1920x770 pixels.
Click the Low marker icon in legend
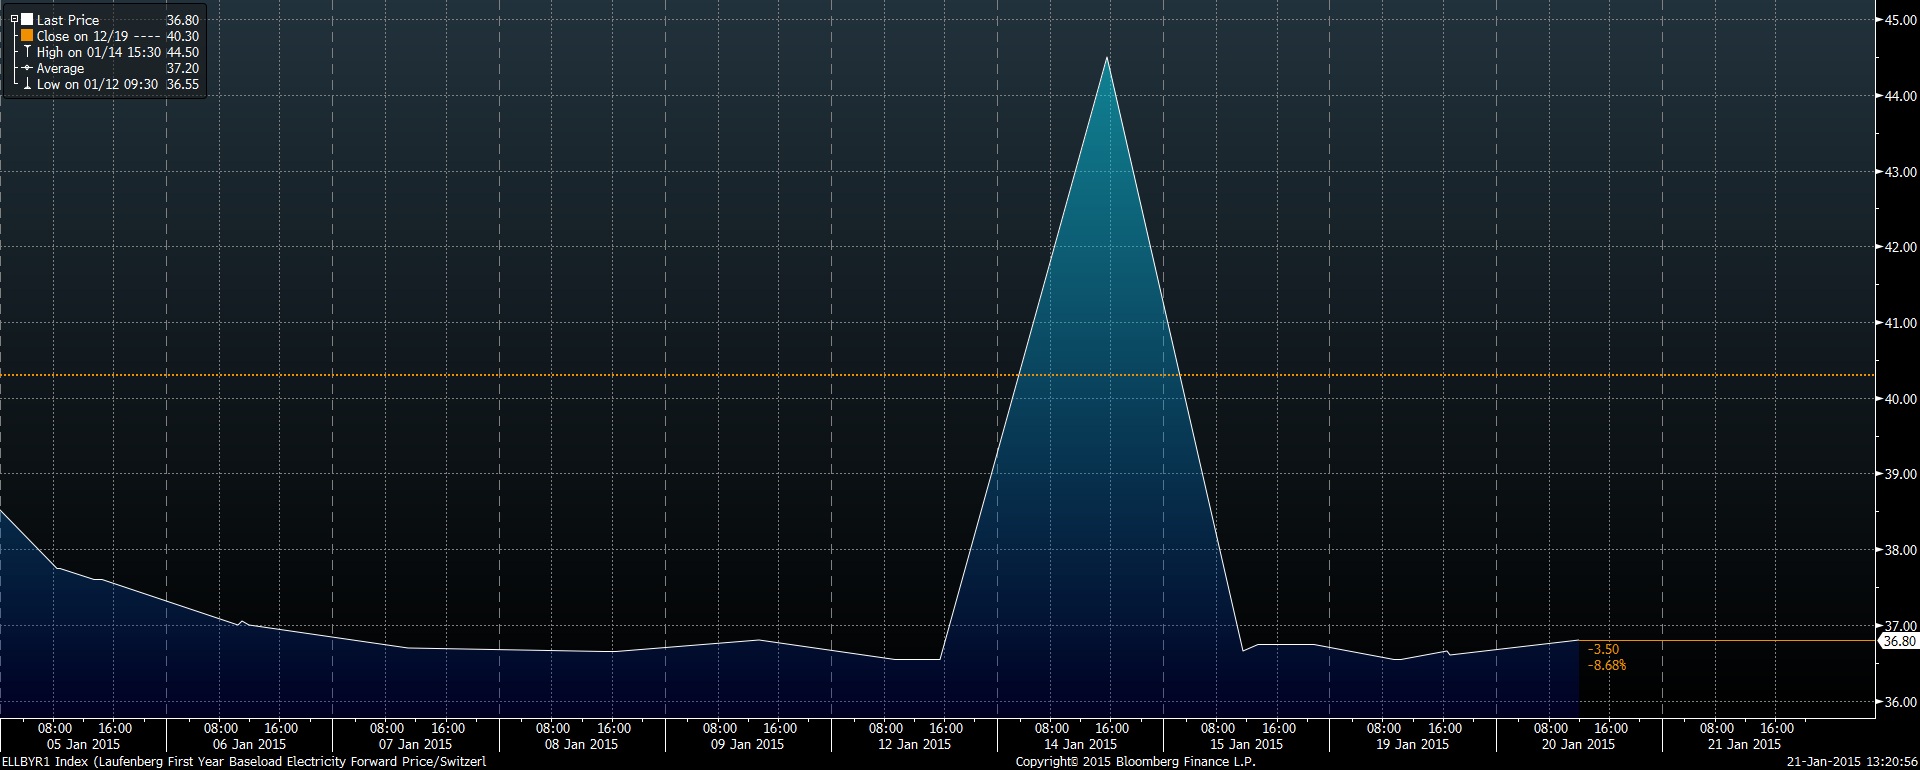27,85
